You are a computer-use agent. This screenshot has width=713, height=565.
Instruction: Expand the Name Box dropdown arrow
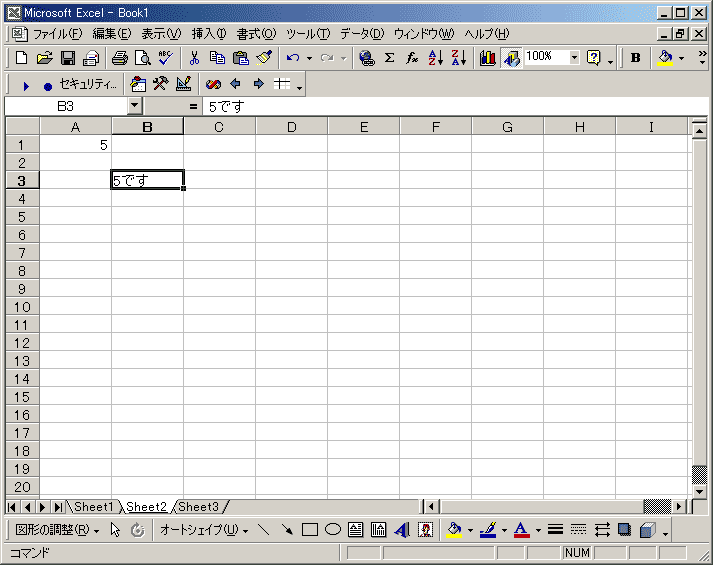tap(134, 106)
